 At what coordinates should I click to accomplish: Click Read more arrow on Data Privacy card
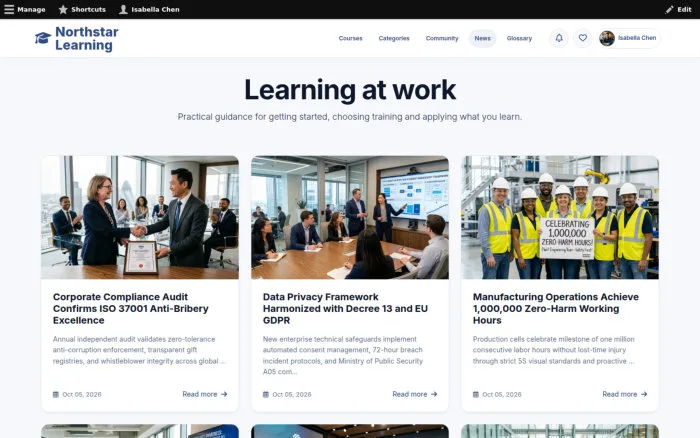[434, 394]
